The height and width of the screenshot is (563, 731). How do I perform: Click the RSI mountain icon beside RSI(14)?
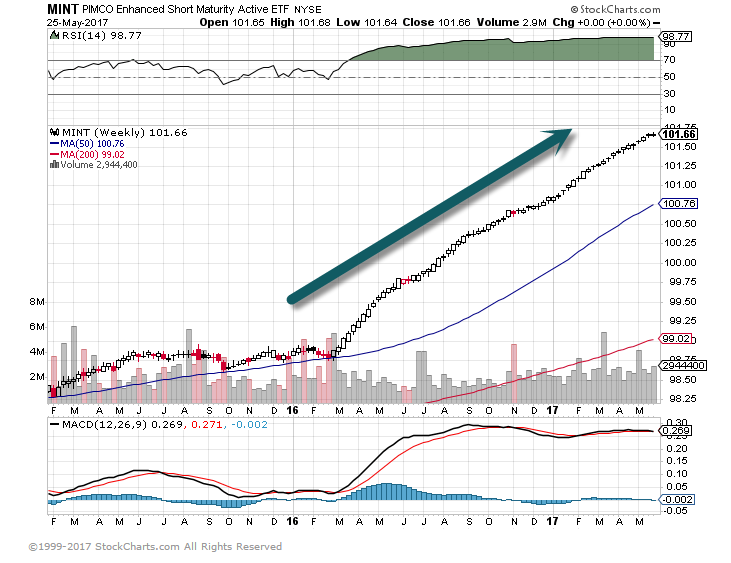coord(55,35)
